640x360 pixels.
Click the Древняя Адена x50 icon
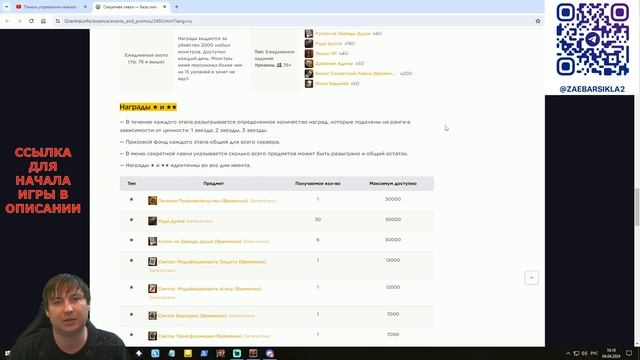point(309,63)
